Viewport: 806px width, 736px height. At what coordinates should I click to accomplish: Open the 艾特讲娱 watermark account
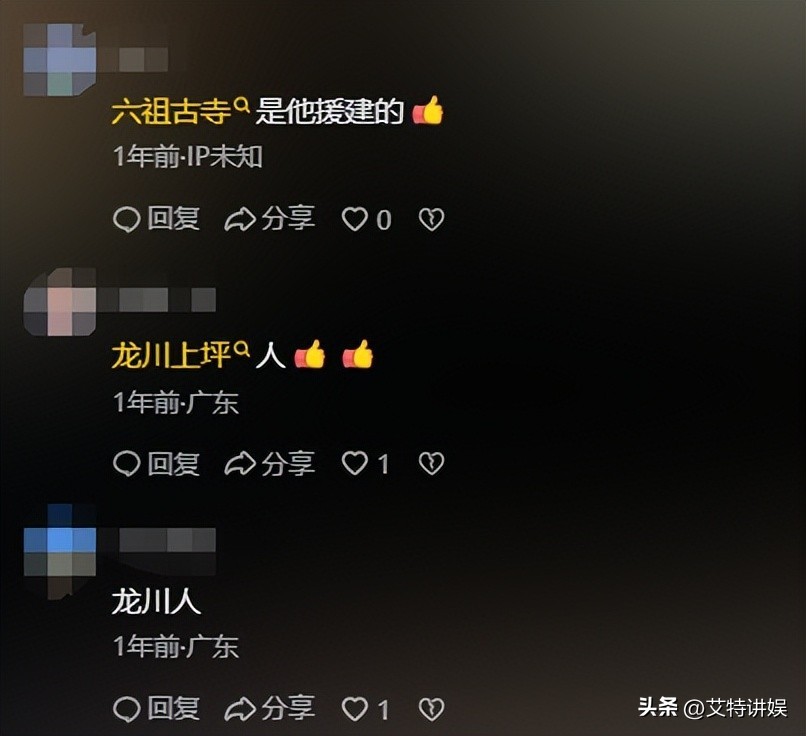(x=736, y=708)
